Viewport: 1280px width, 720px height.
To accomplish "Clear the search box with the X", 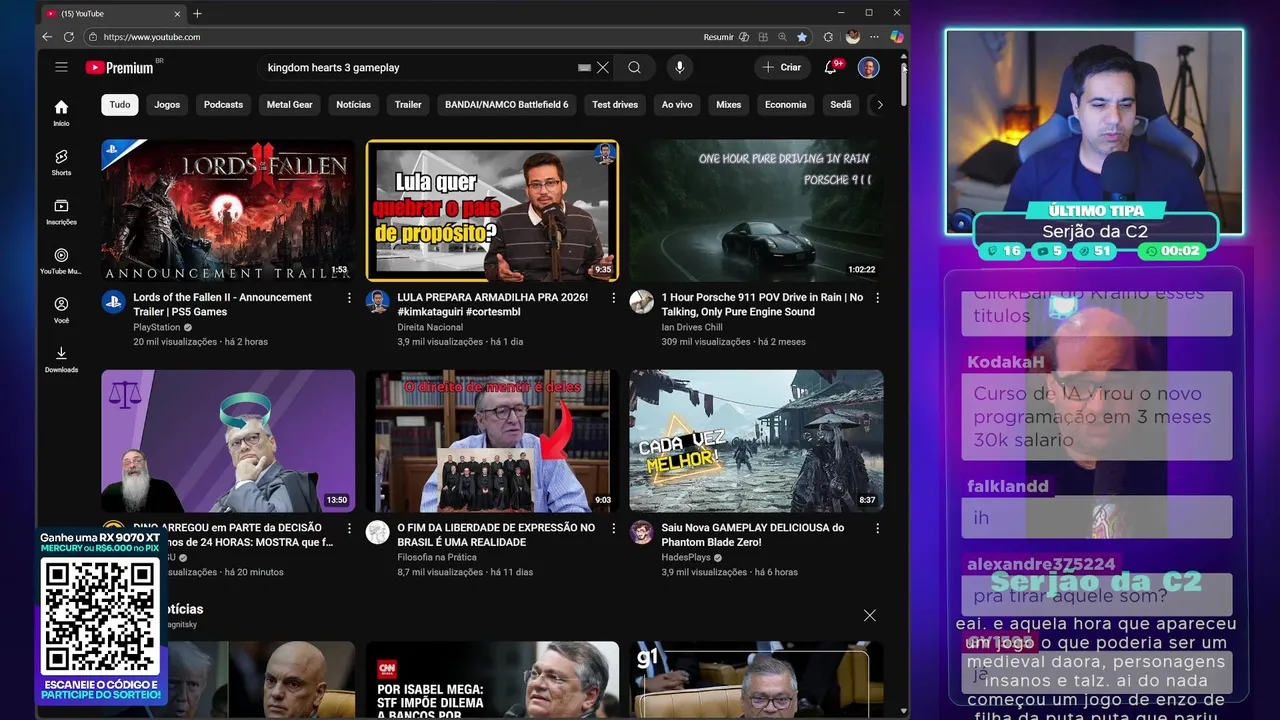I will [603, 67].
